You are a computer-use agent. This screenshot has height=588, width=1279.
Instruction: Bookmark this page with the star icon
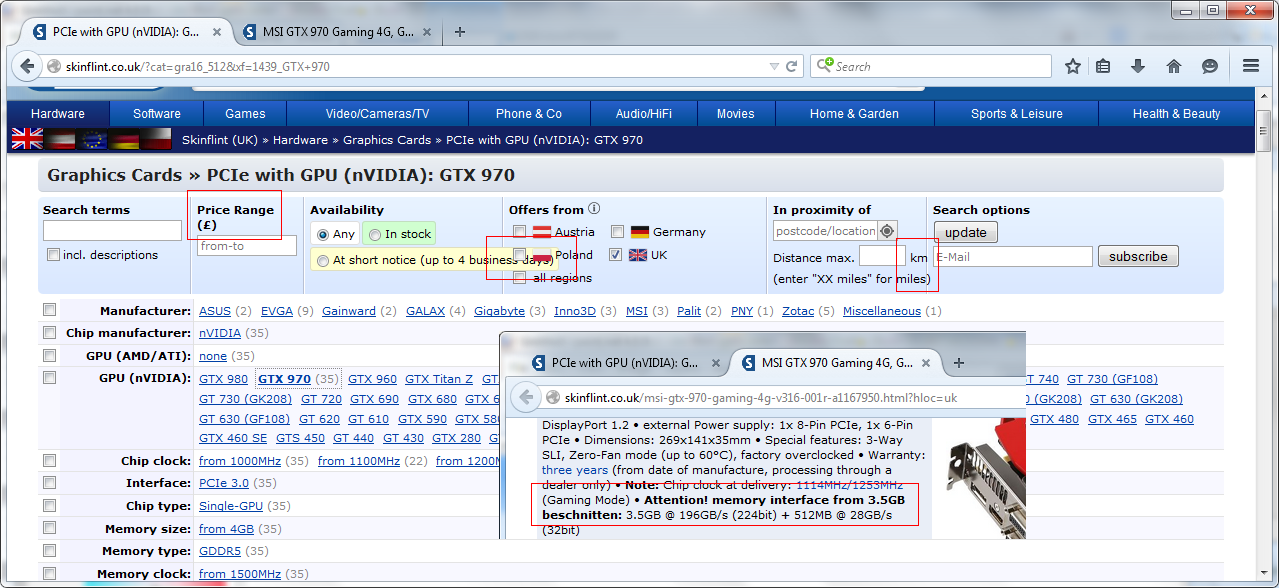[1073, 67]
